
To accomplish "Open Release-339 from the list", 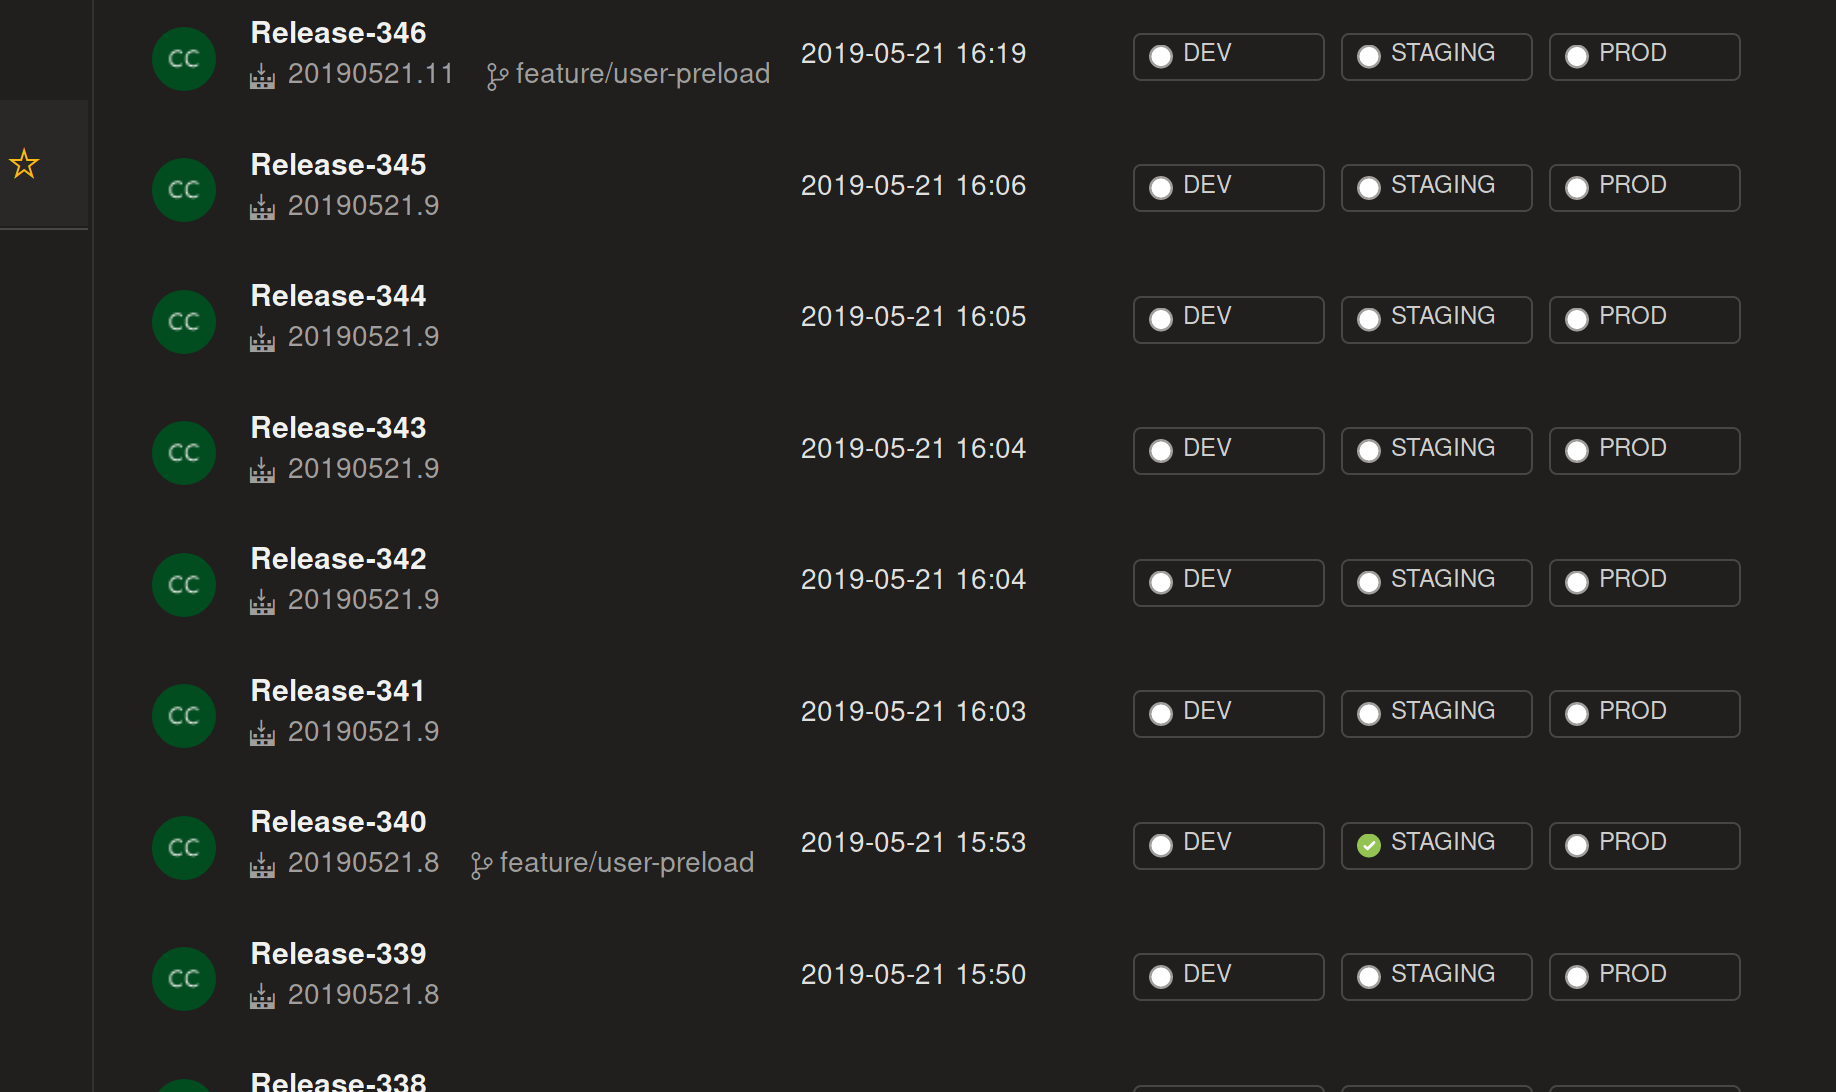I will tap(337, 953).
